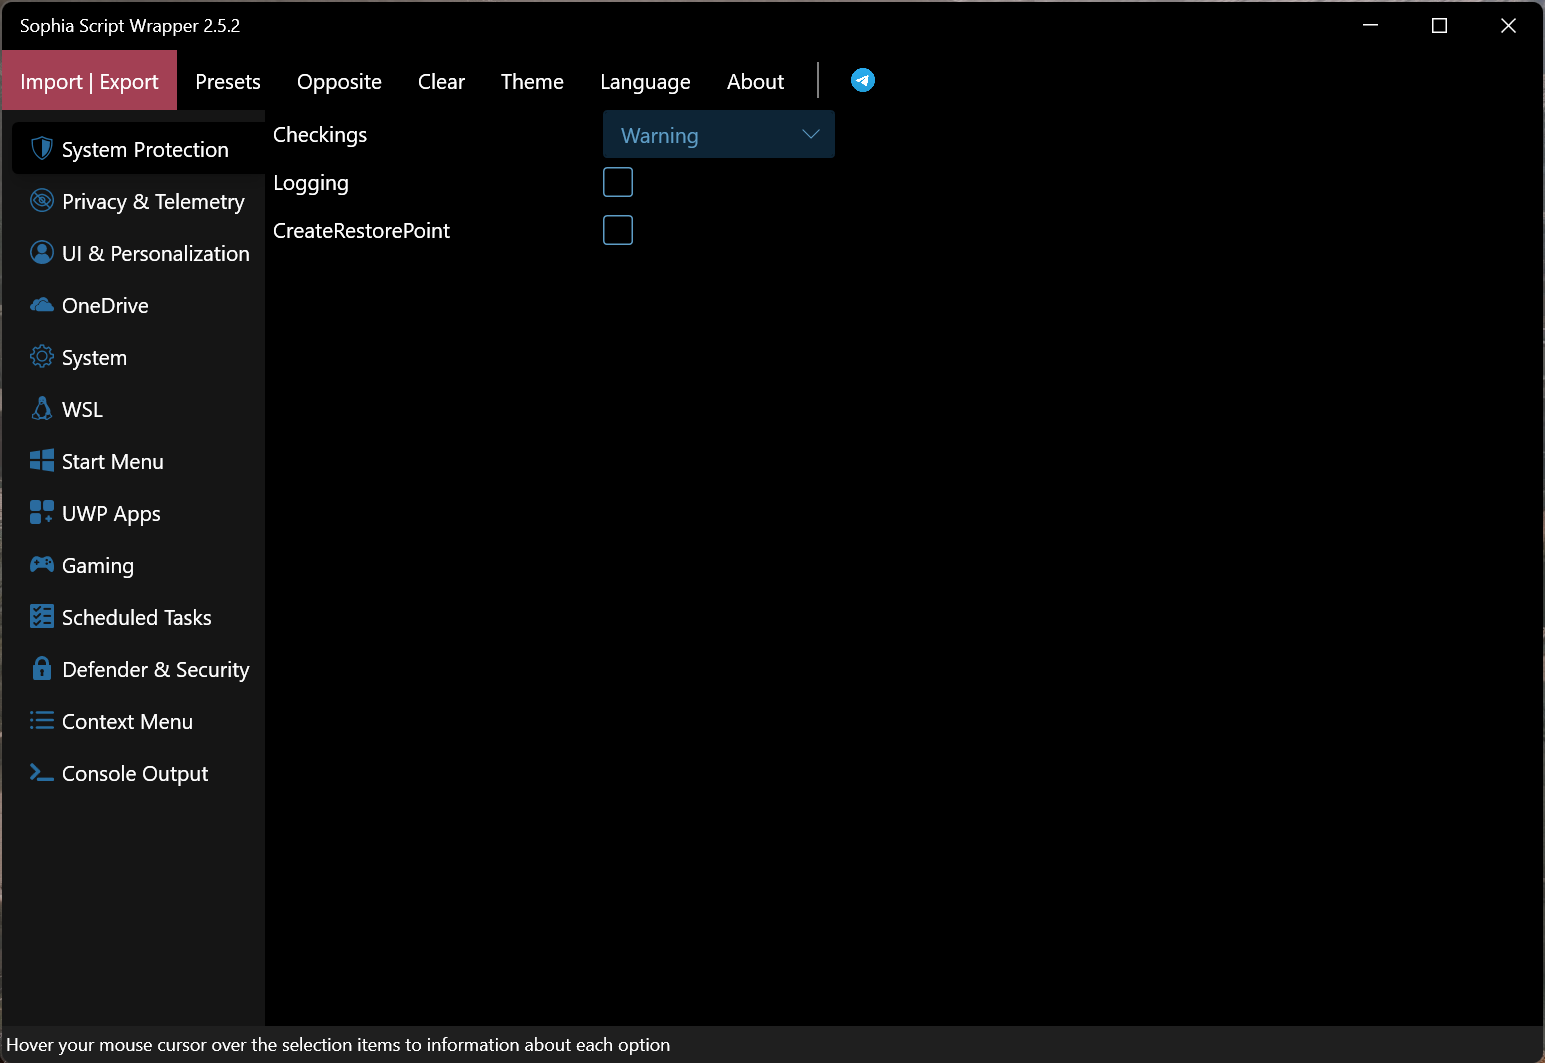This screenshot has height=1063, width=1545.
Task: Go to Privacy & Telemetry section
Action: pyautogui.click(x=153, y=202)
